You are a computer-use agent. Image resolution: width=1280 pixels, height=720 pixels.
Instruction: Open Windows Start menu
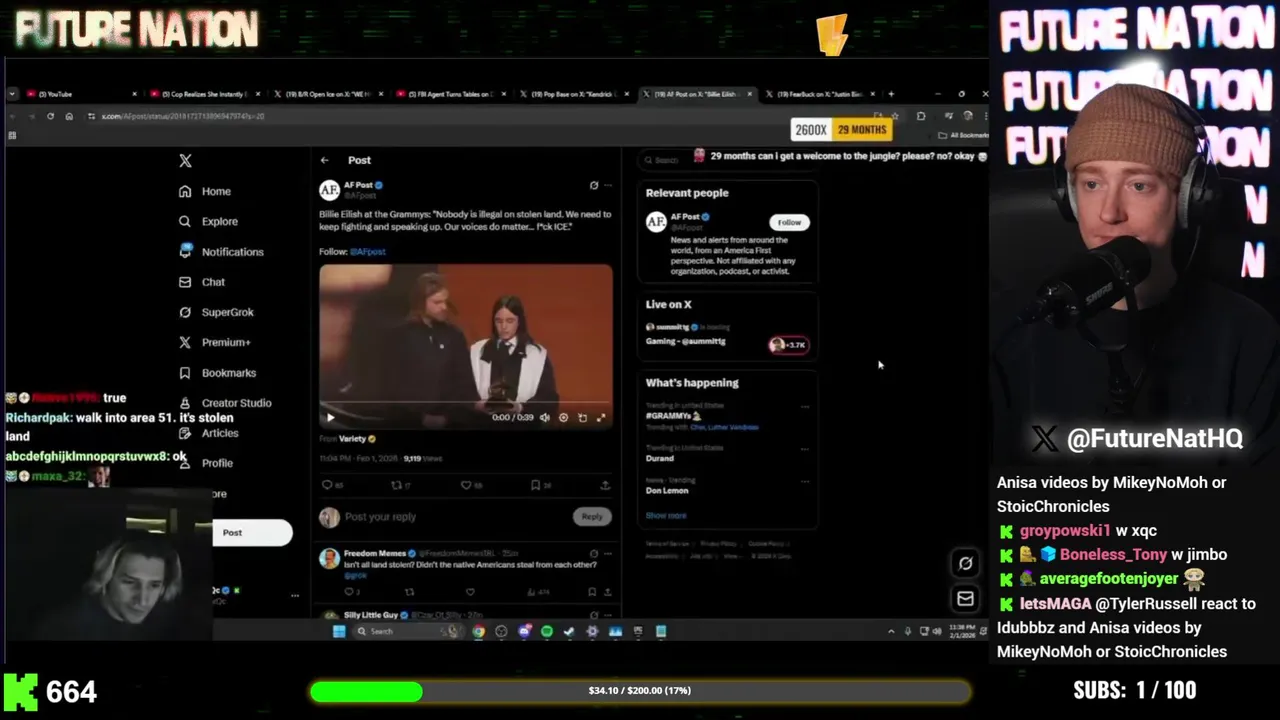tap(339, 631)
